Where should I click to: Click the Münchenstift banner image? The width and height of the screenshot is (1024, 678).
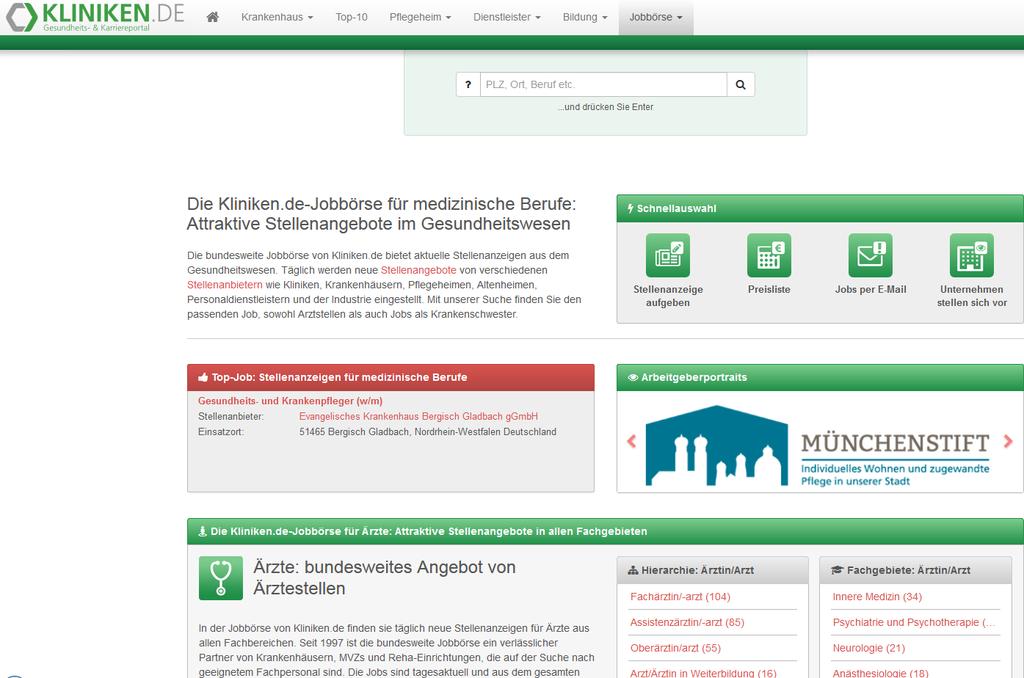(818, 445)
